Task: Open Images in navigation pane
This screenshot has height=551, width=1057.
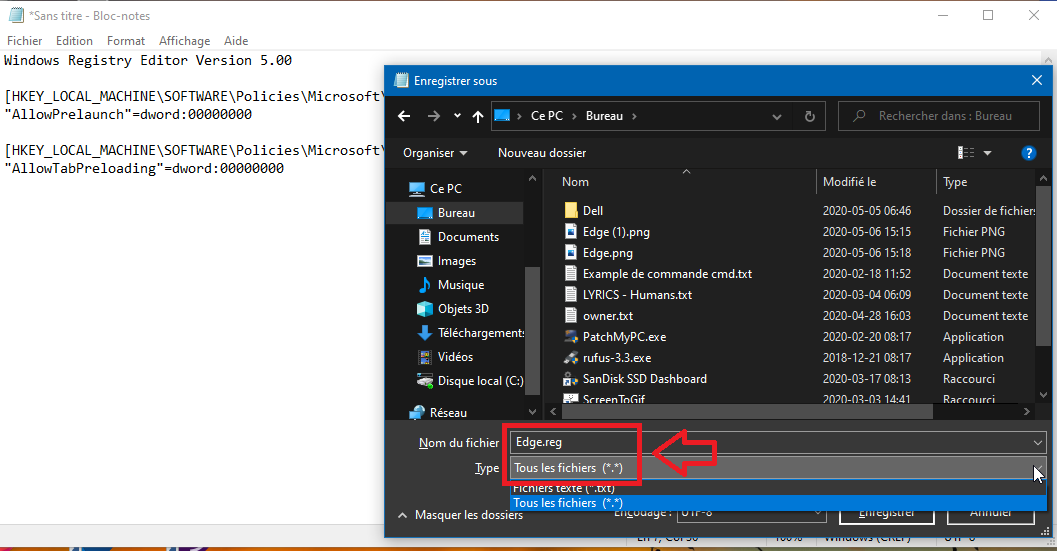Action: (456, 261)
